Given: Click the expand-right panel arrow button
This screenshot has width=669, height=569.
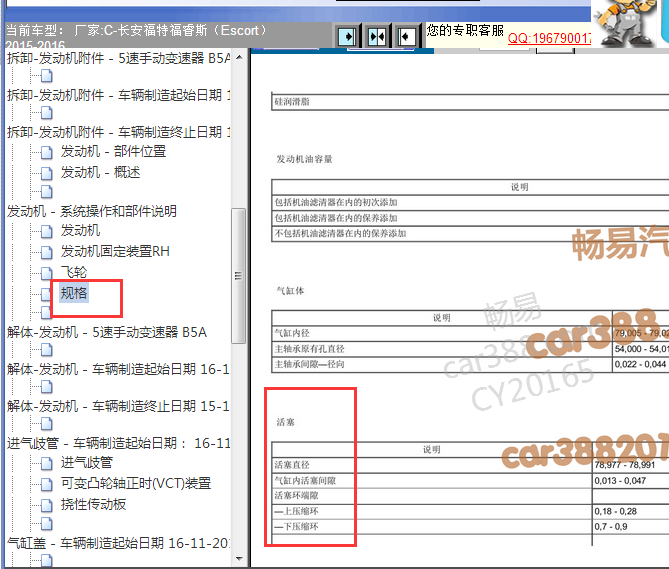Looking at the screenshot, I should [x=348, y=37].
